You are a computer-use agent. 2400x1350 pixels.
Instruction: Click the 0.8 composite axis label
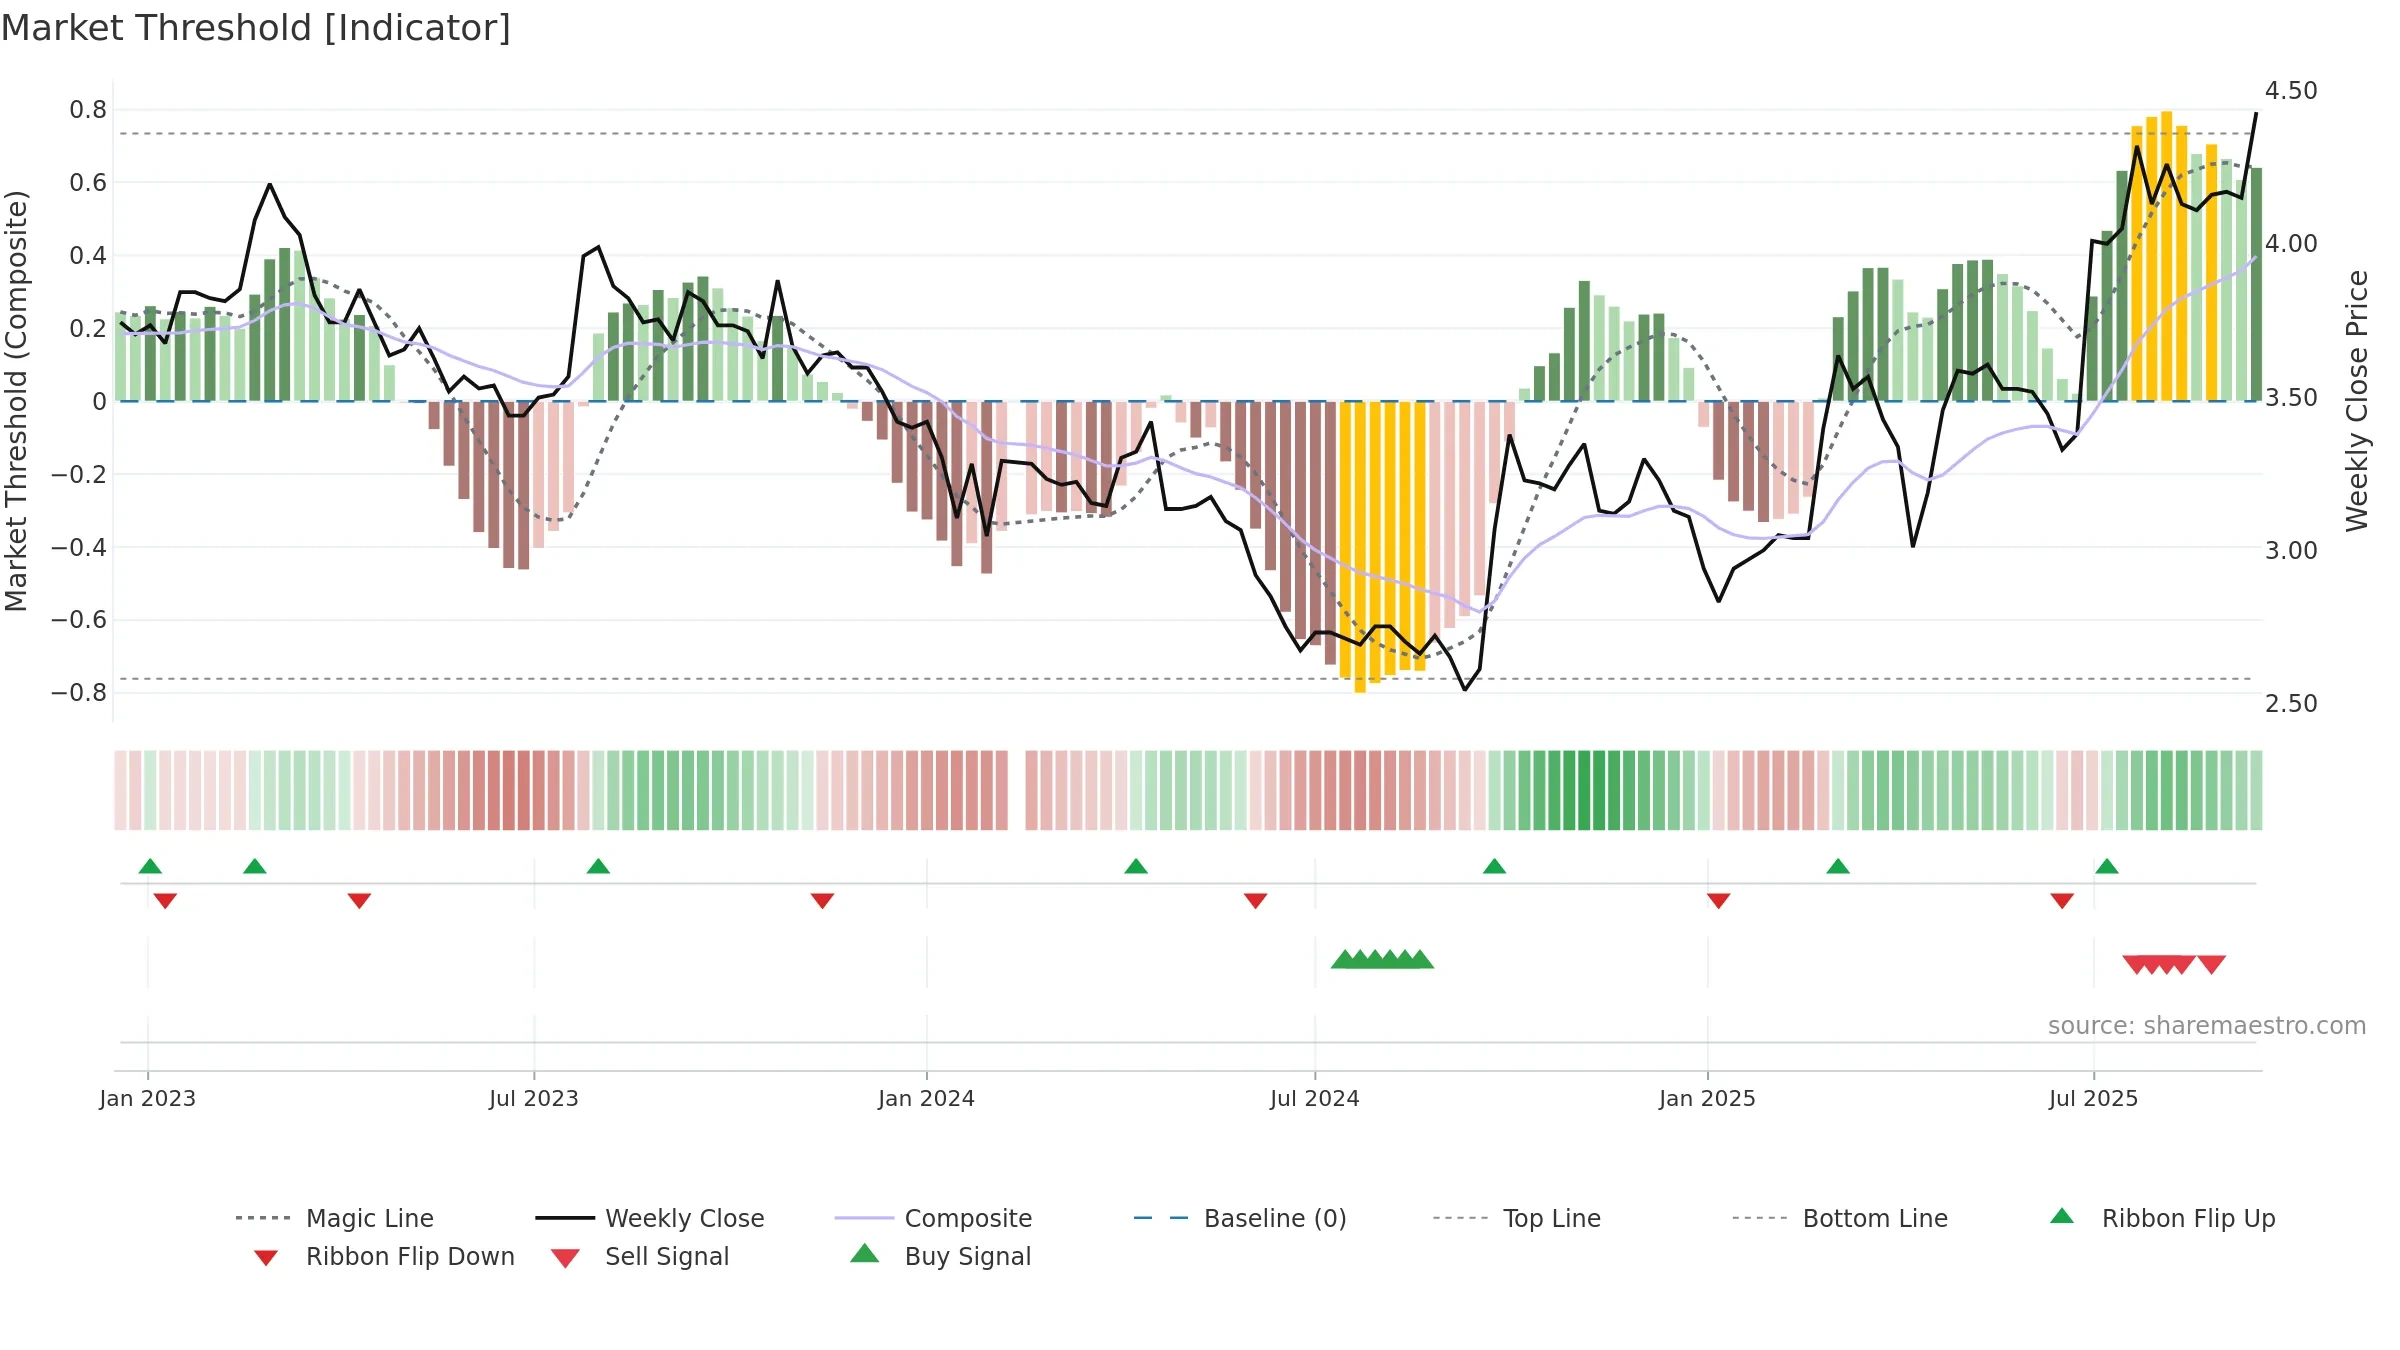[88, 110]
